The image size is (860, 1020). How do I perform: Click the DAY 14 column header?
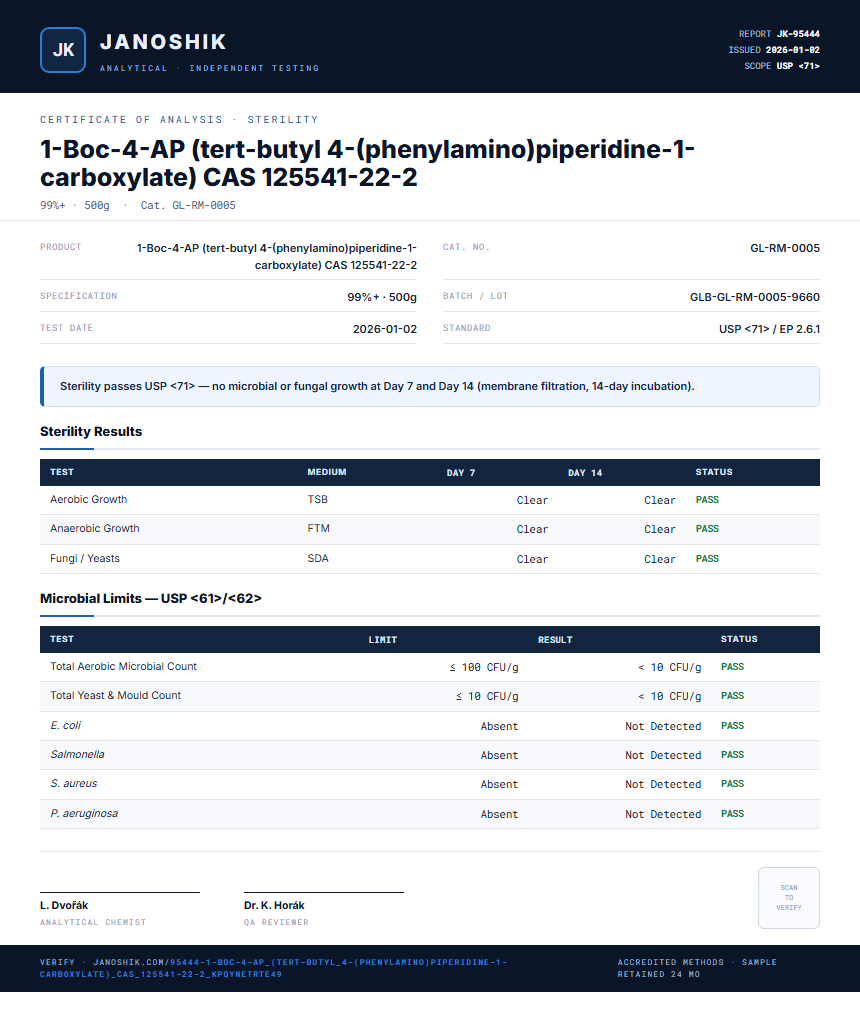point(585,473)
